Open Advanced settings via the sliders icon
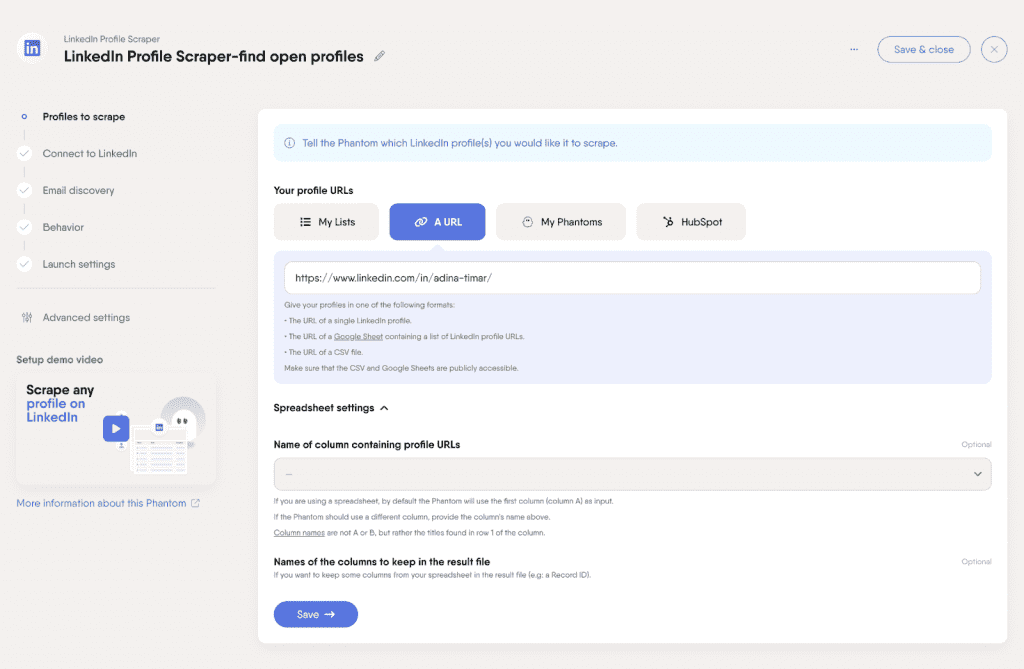Screen dimensions: 1024x669 click(25, 317)
